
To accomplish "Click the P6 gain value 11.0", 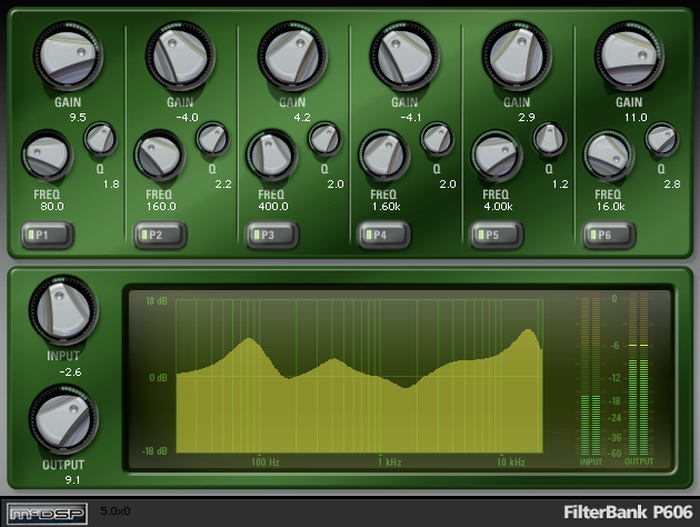I will 636,117.
